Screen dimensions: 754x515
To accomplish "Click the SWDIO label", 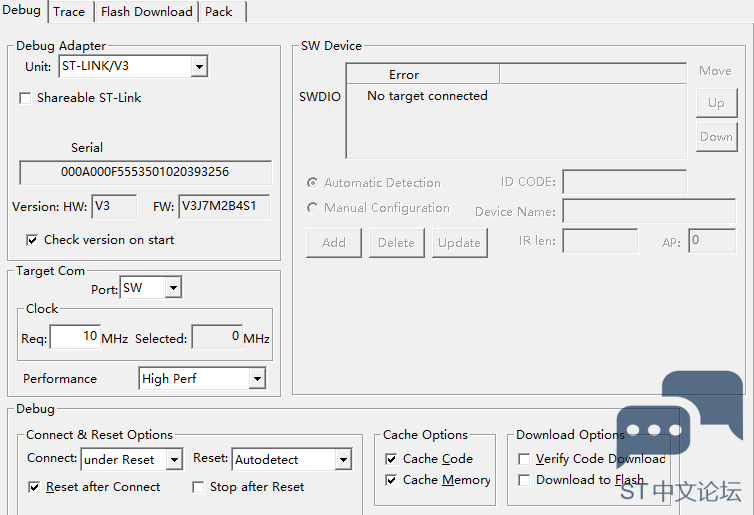I will tap(320, 97).
